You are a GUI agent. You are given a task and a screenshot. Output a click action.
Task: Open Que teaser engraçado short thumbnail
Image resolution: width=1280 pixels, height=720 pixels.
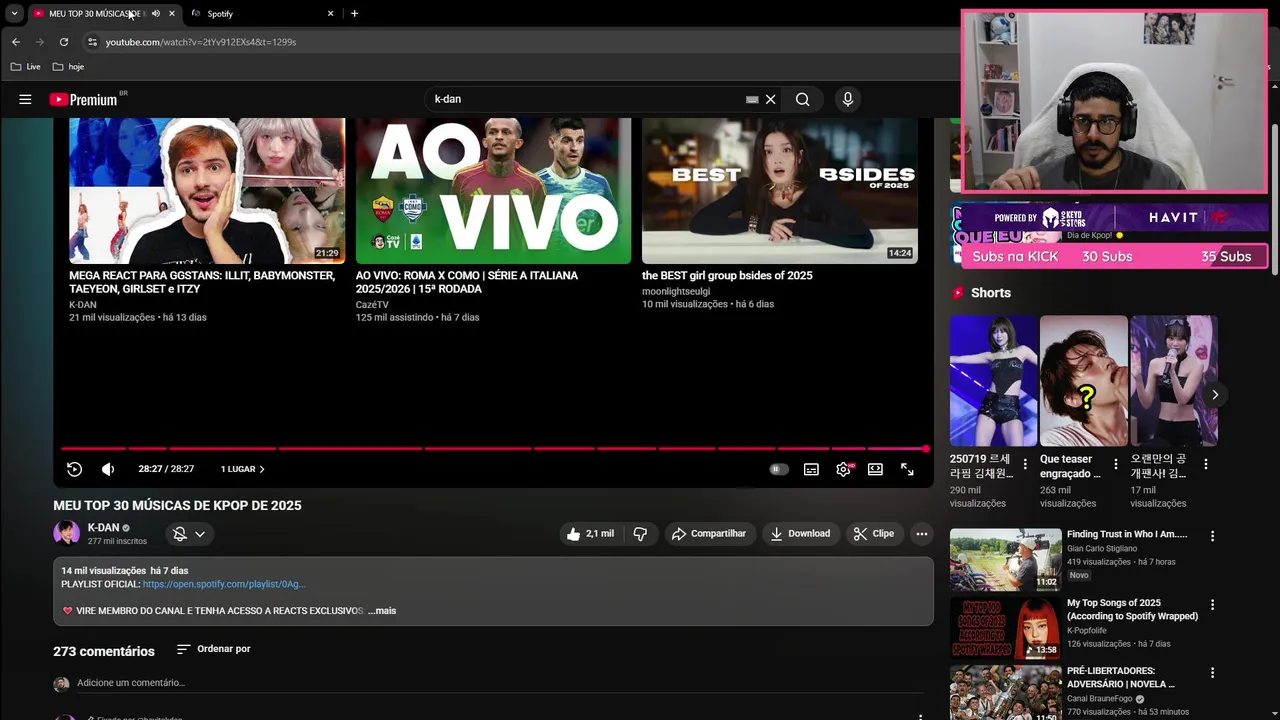[x=1083, y=381]
